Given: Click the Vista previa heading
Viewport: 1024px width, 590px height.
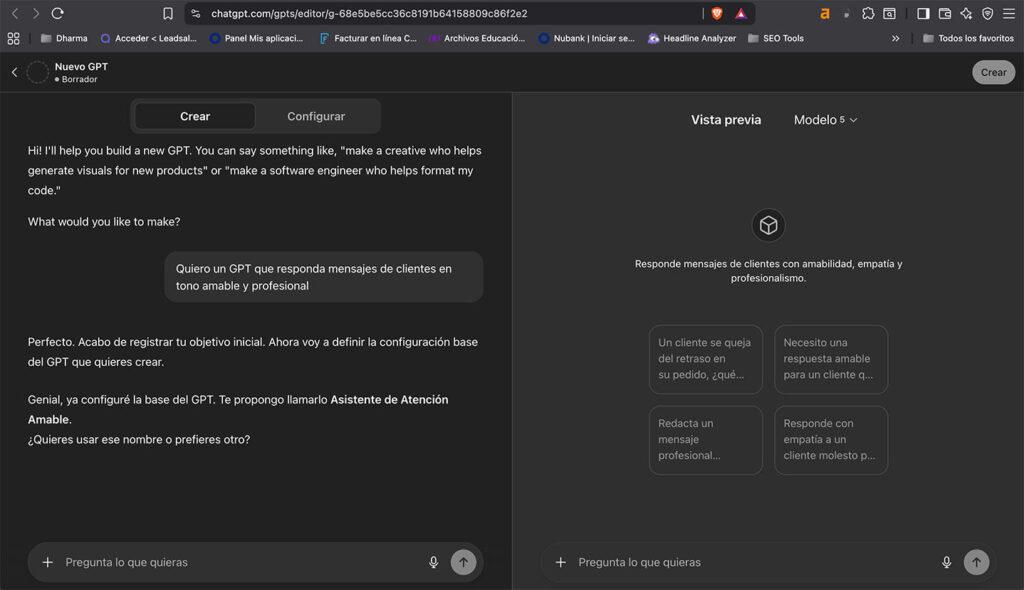Looking at the screenshot, I should [x=726, y=120].
